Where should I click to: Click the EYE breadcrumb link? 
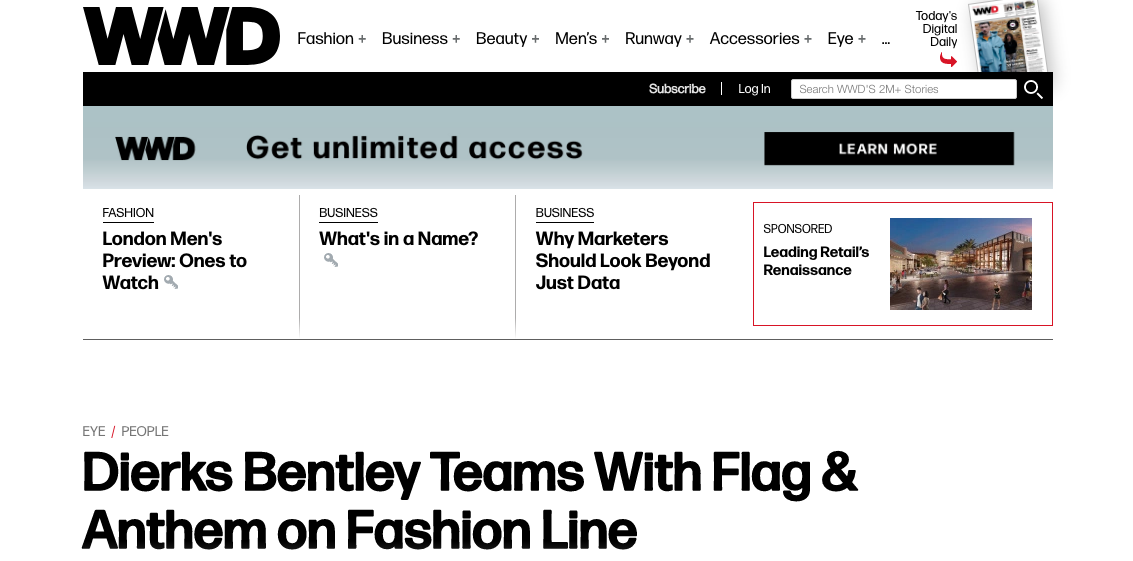pyautogui.click(x=94, y=432)
